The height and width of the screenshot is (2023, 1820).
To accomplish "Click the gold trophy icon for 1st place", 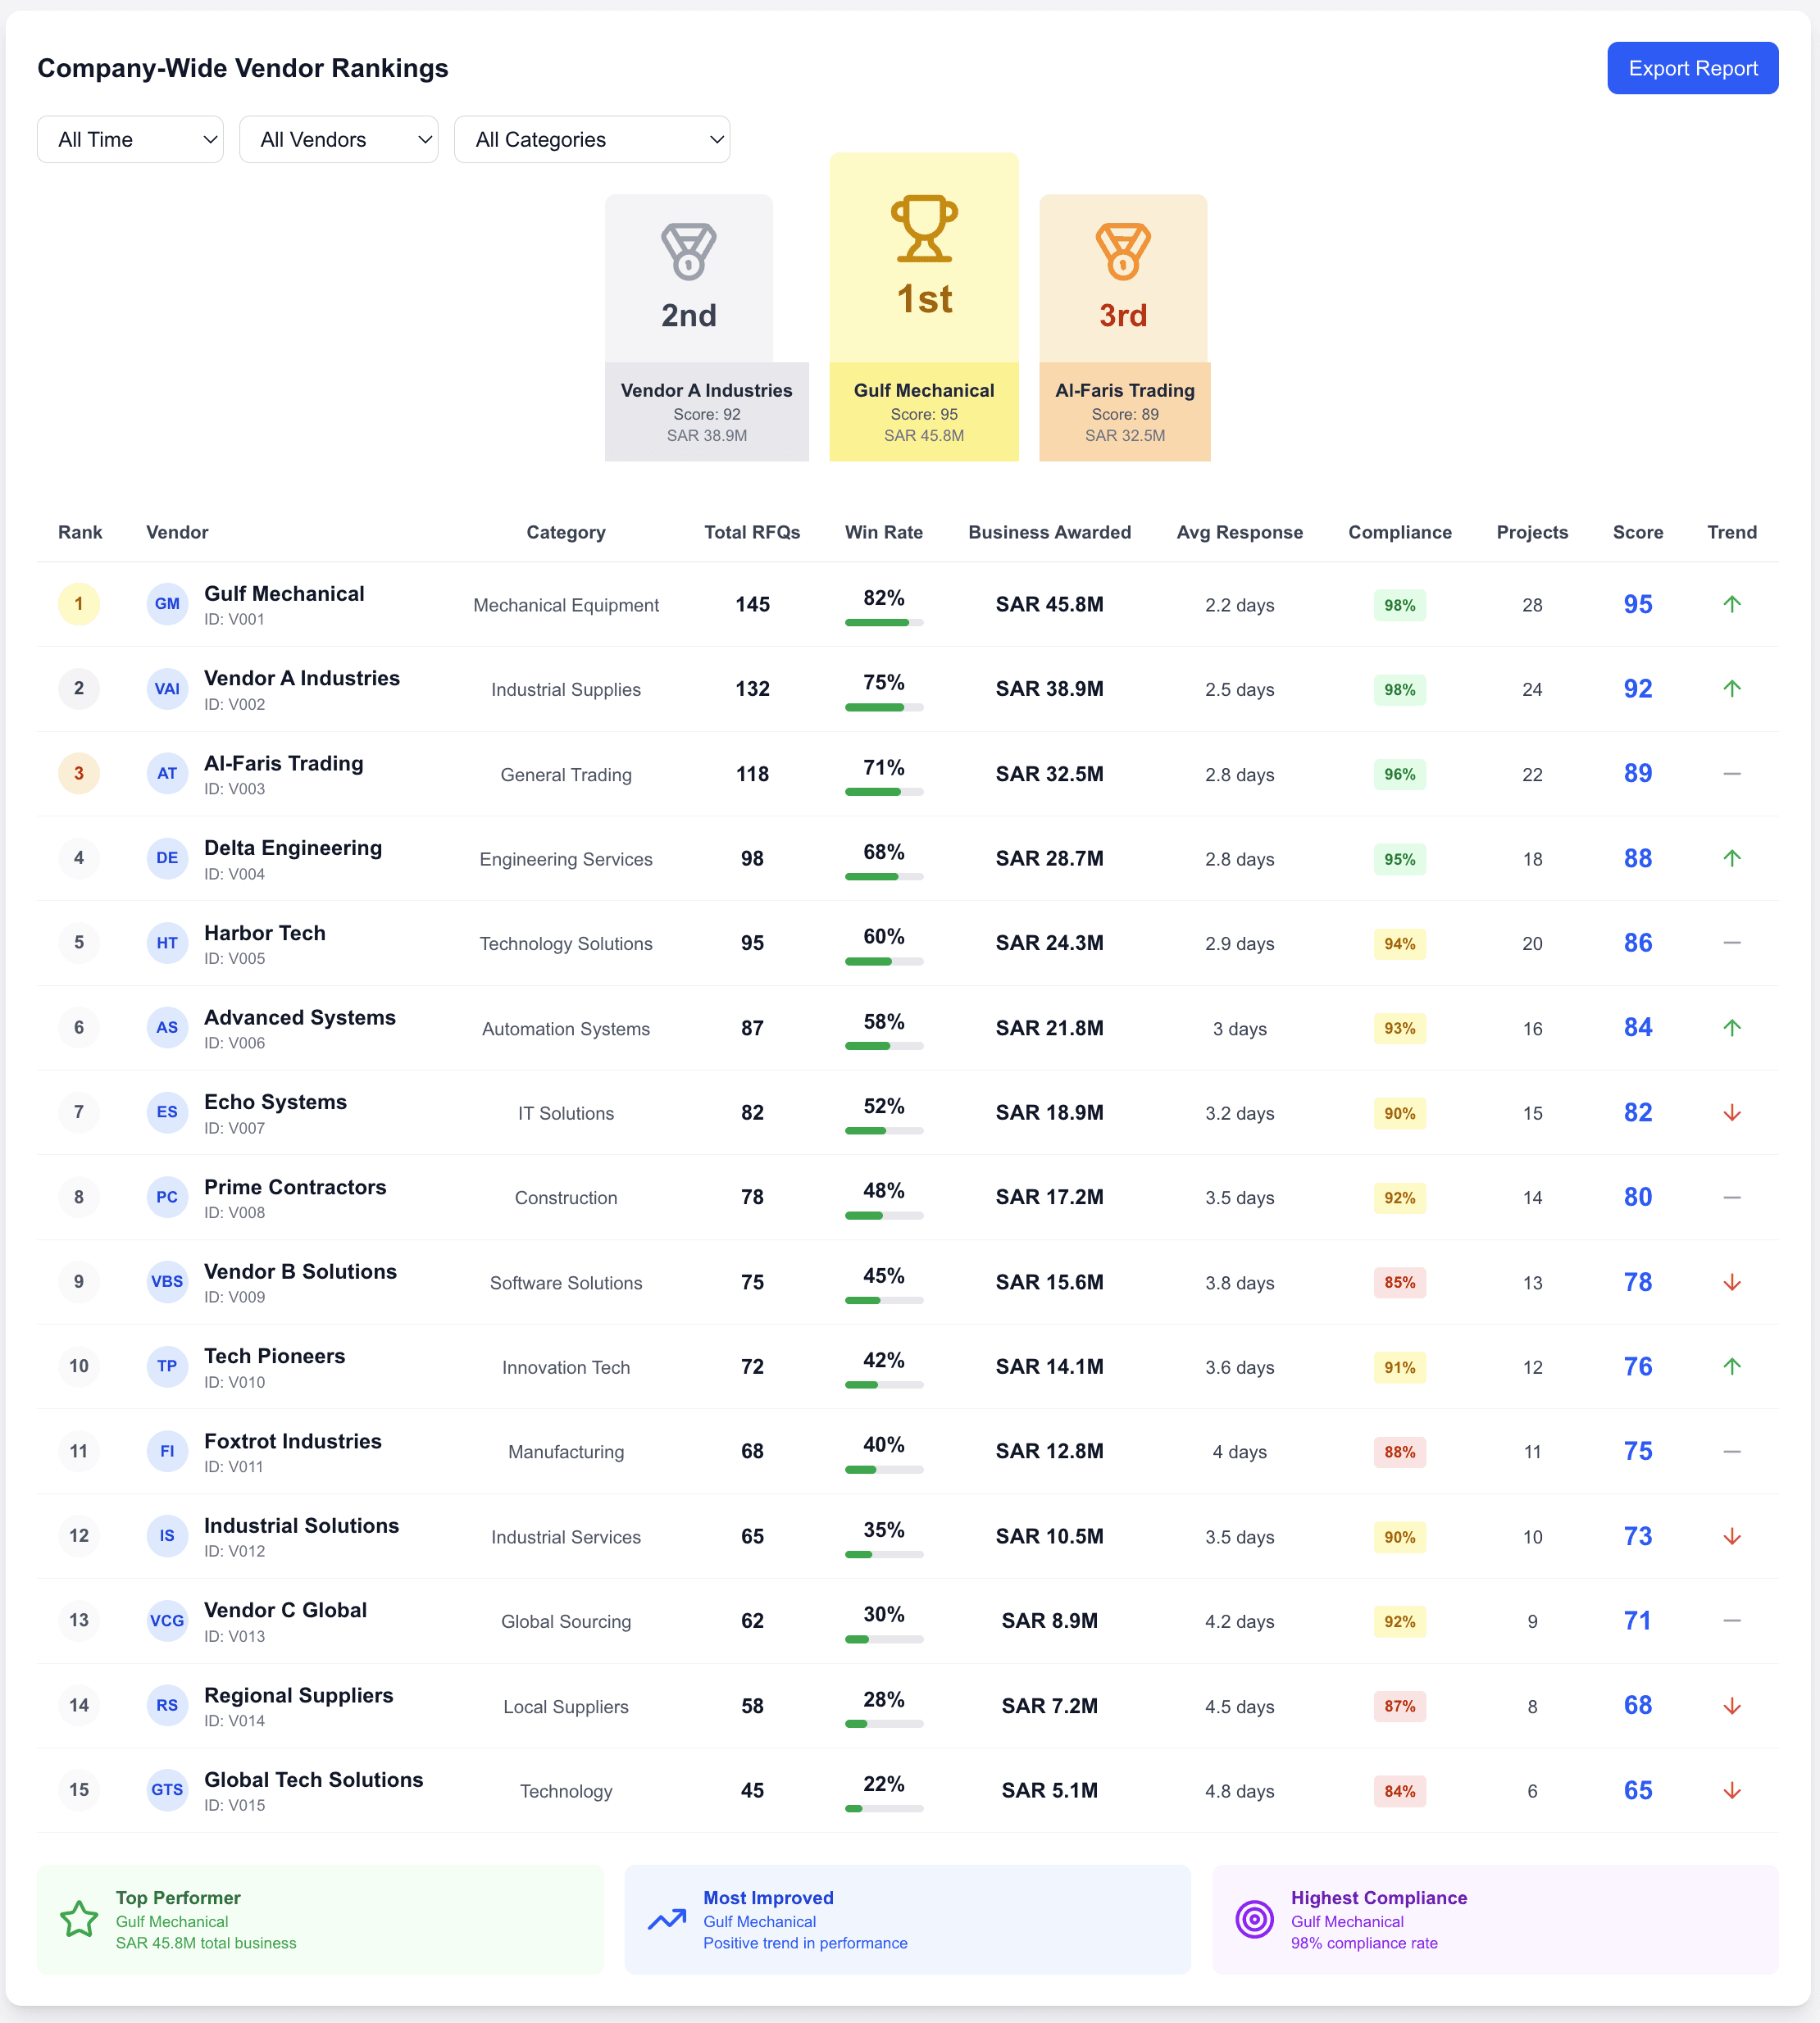I will coord(924,228).
